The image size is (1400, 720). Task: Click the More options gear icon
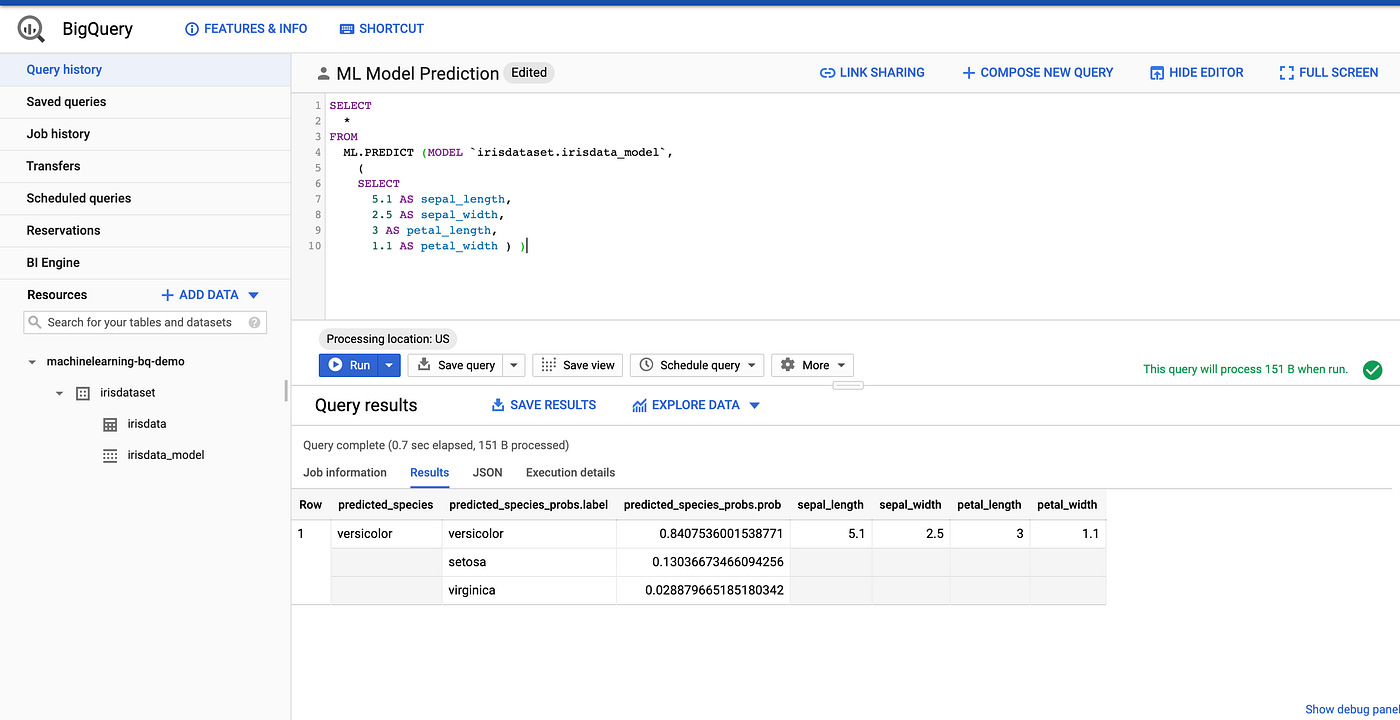click(790, 364)
